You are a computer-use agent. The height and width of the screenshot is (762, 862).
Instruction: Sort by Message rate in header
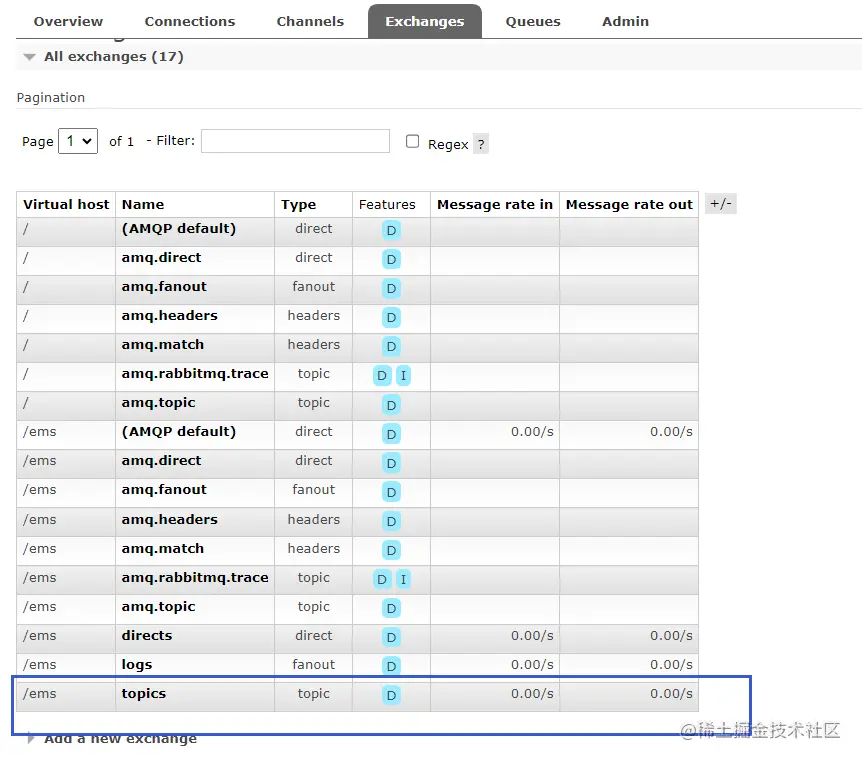[x=495, y=205]
